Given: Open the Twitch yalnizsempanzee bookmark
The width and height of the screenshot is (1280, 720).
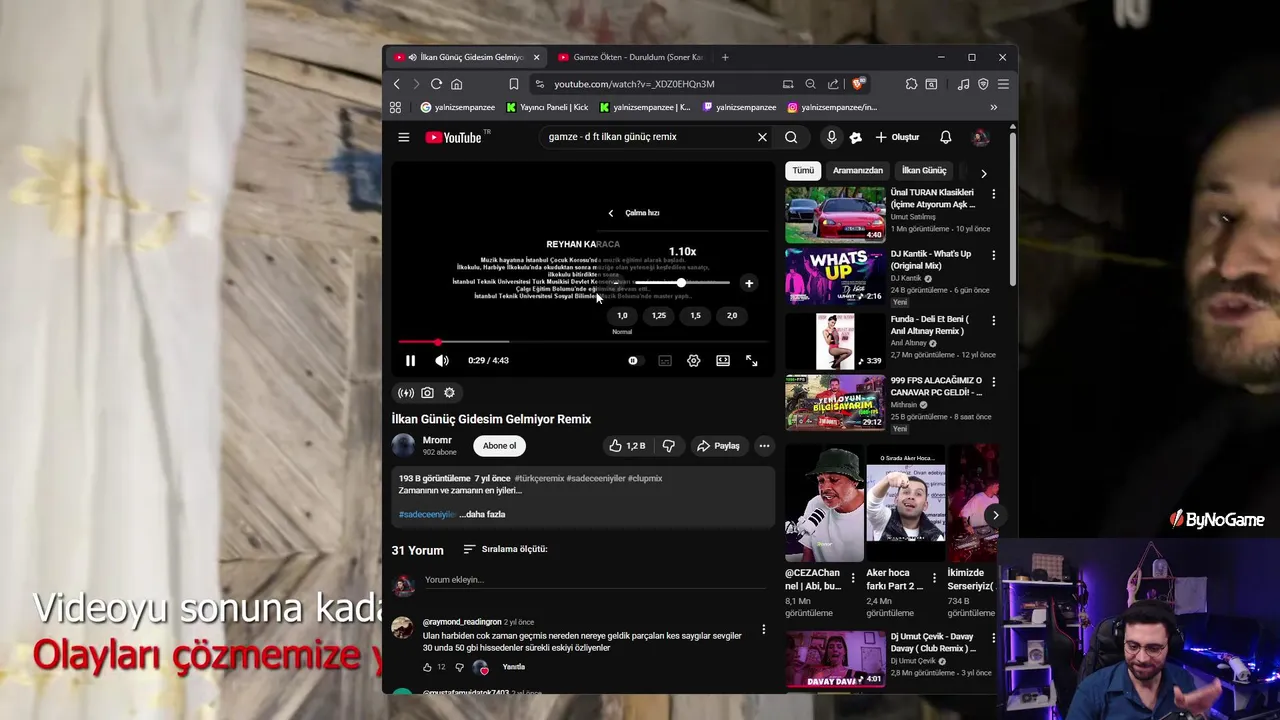Looking at the screenshot, I should 740,107.
